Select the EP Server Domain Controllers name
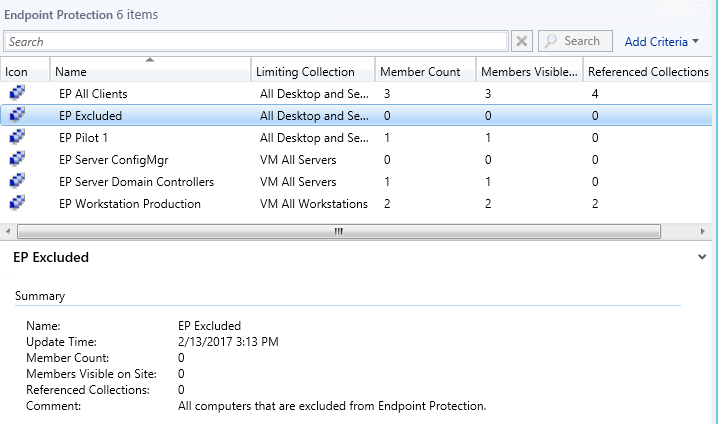Image resolution: width=718 pixels, height=424 pixels. (x=136, y=182)
